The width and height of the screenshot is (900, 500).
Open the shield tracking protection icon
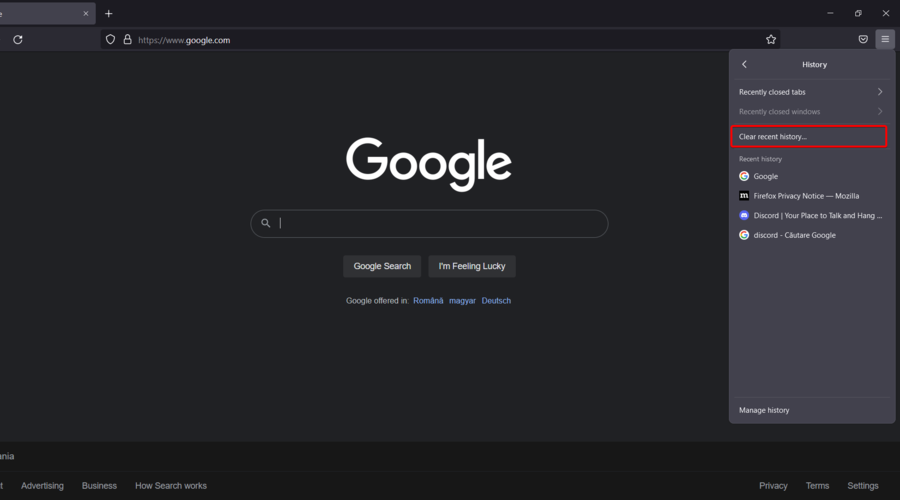[x=110, y=40]
